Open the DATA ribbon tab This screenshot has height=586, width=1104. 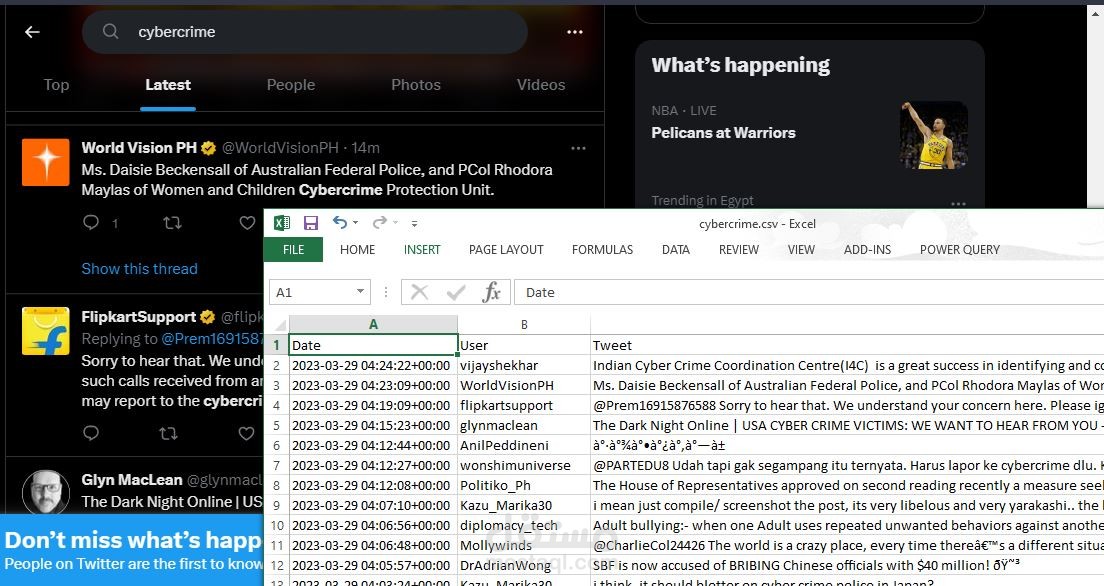pyautogui.click(x=676, y=249)
